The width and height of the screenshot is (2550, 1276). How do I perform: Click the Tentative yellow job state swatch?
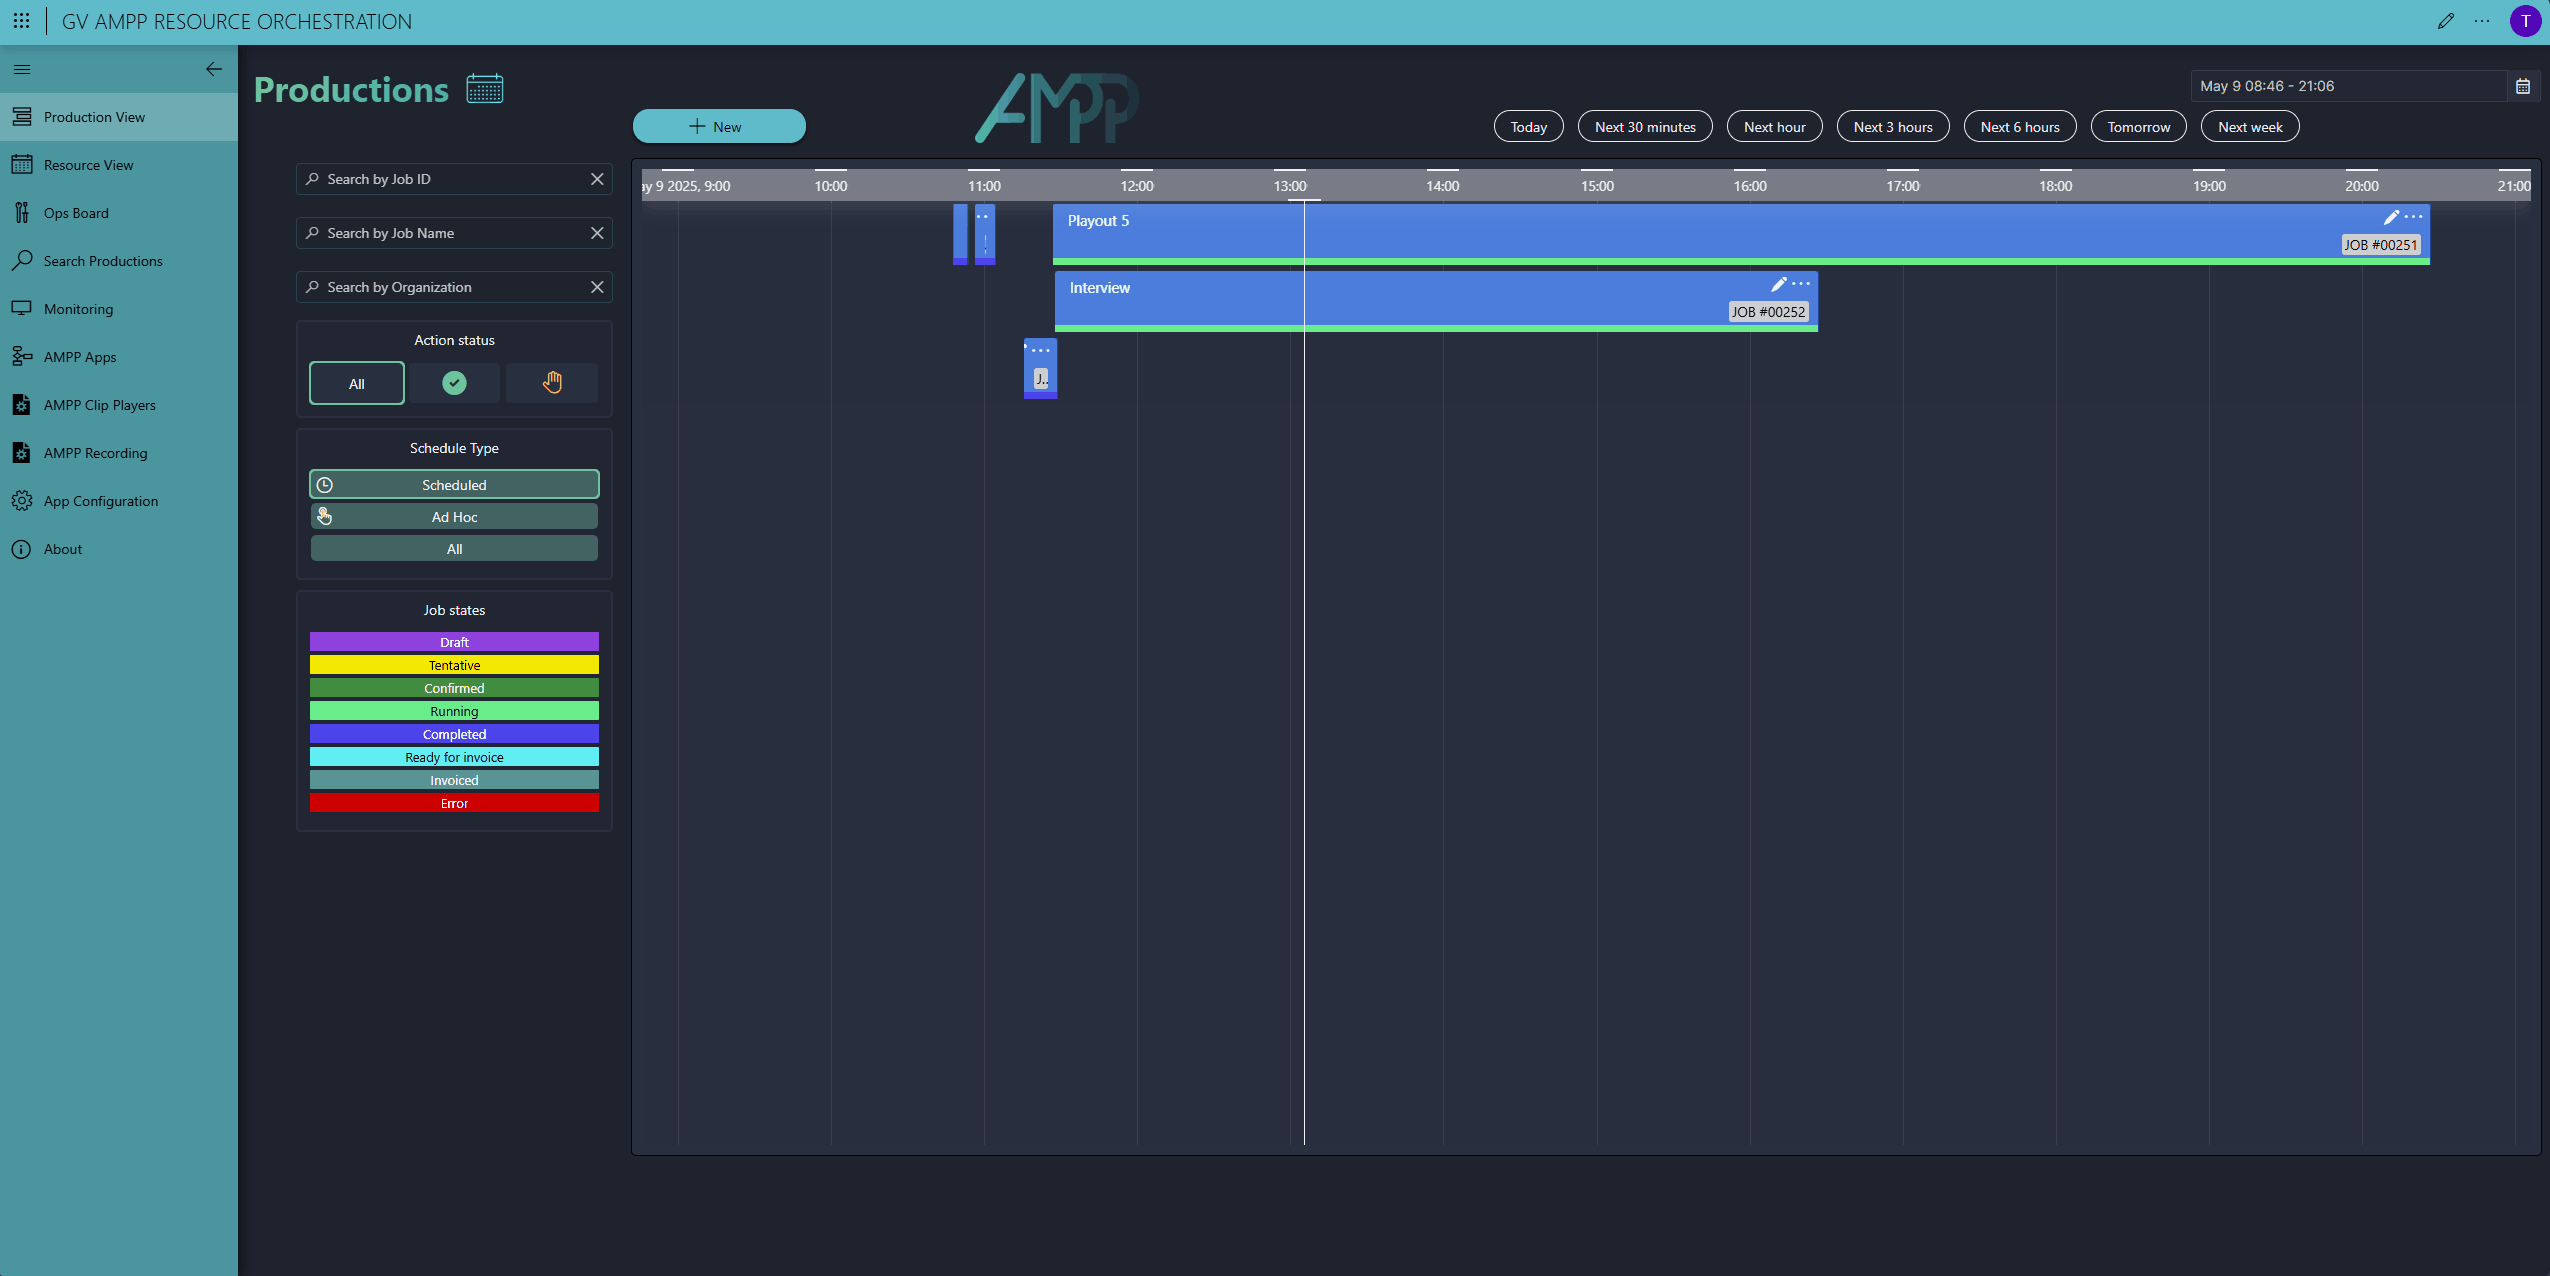(x=454, y=665)
